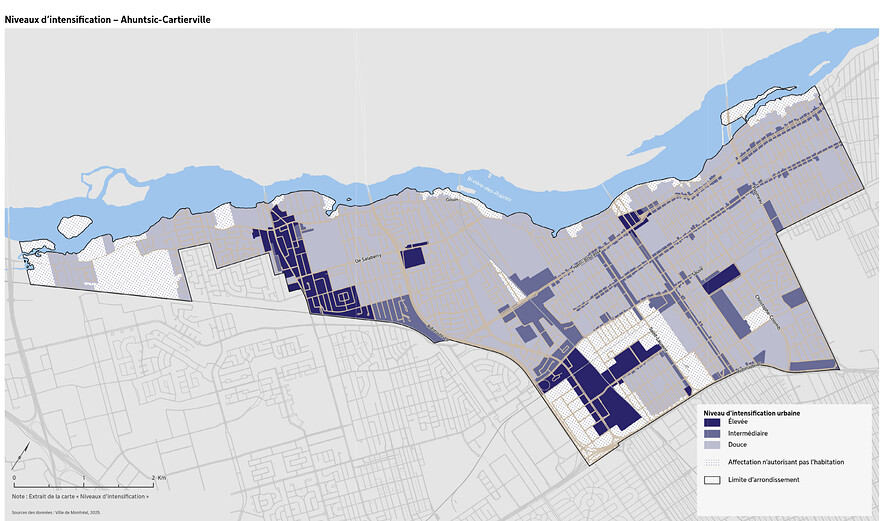Click the isolated dark square near De Salaberry

pyautogui.click(x=413, y=257)
